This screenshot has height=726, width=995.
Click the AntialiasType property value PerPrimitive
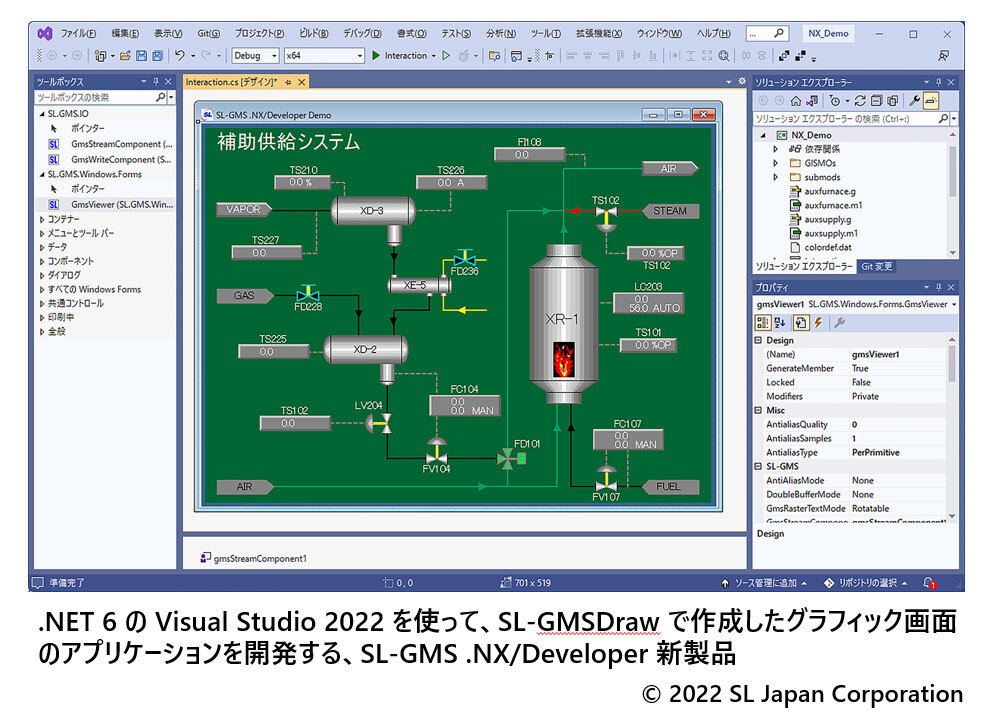(x=876, y=452)
